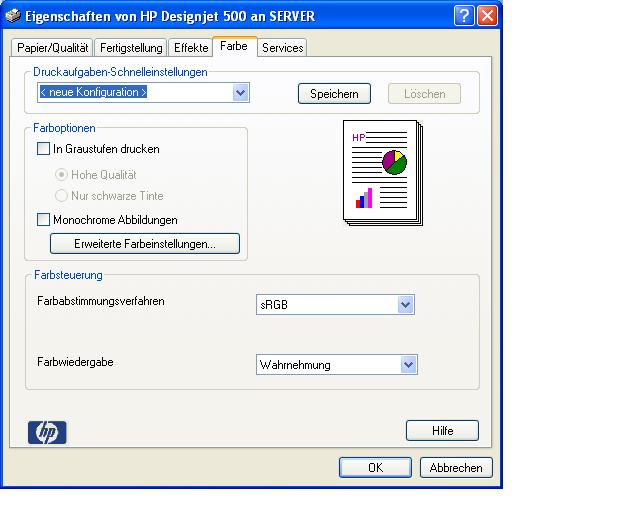
Task: Cancel with the Abbrechen button
Action: (456, 467)
